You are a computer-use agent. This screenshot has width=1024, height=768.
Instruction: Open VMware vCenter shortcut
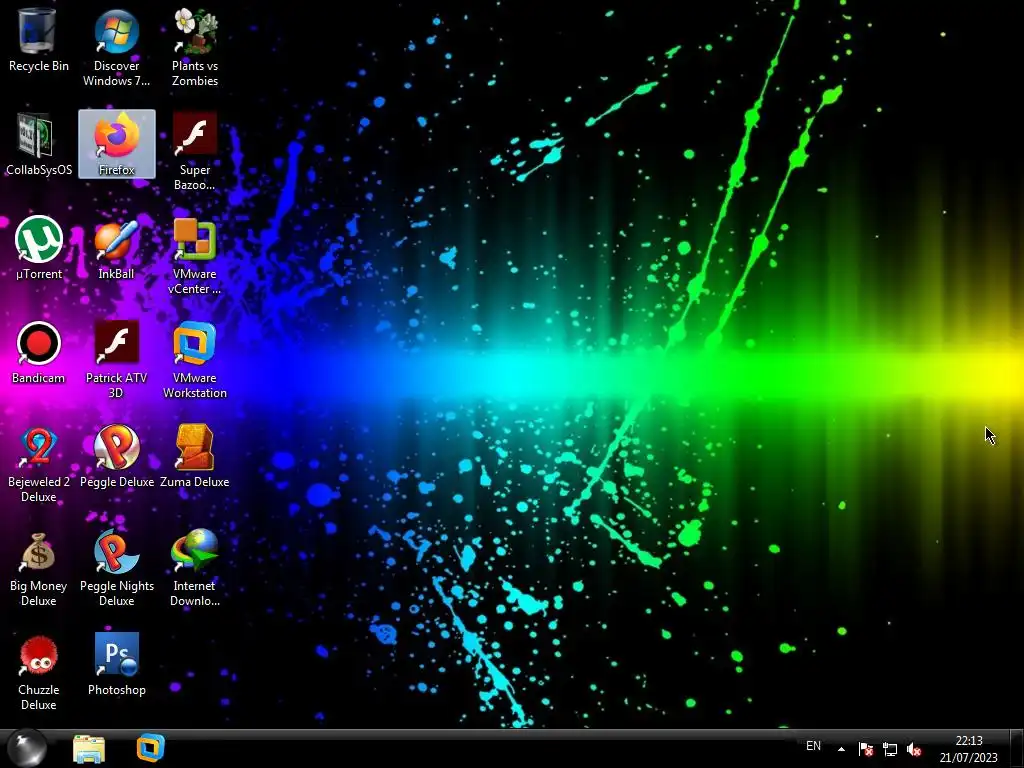pos(195,255)
